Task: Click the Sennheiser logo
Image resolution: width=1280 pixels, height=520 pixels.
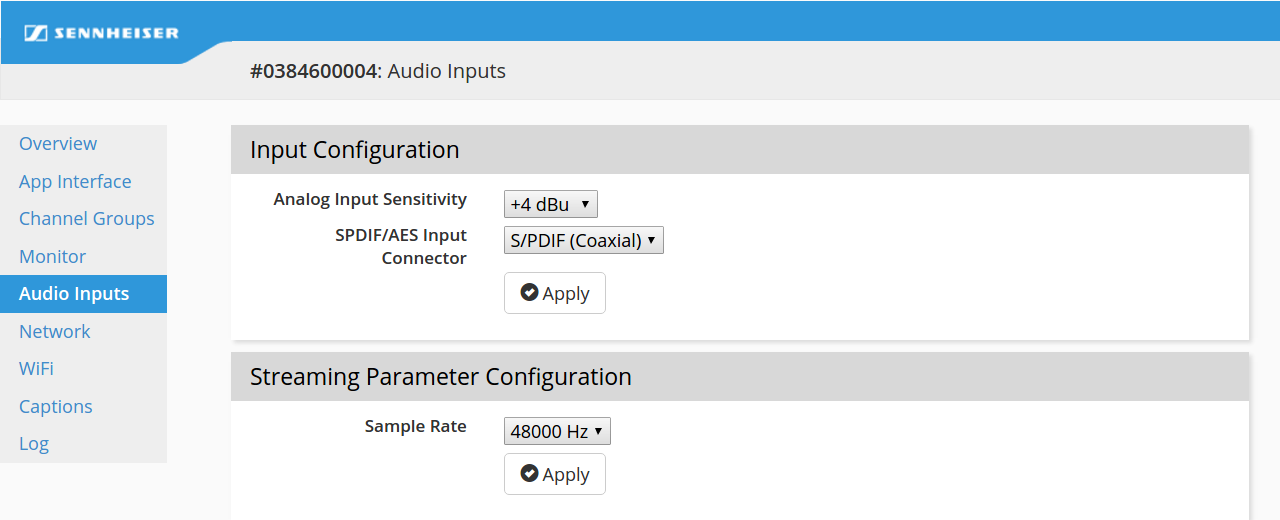Action: (102, 33)
